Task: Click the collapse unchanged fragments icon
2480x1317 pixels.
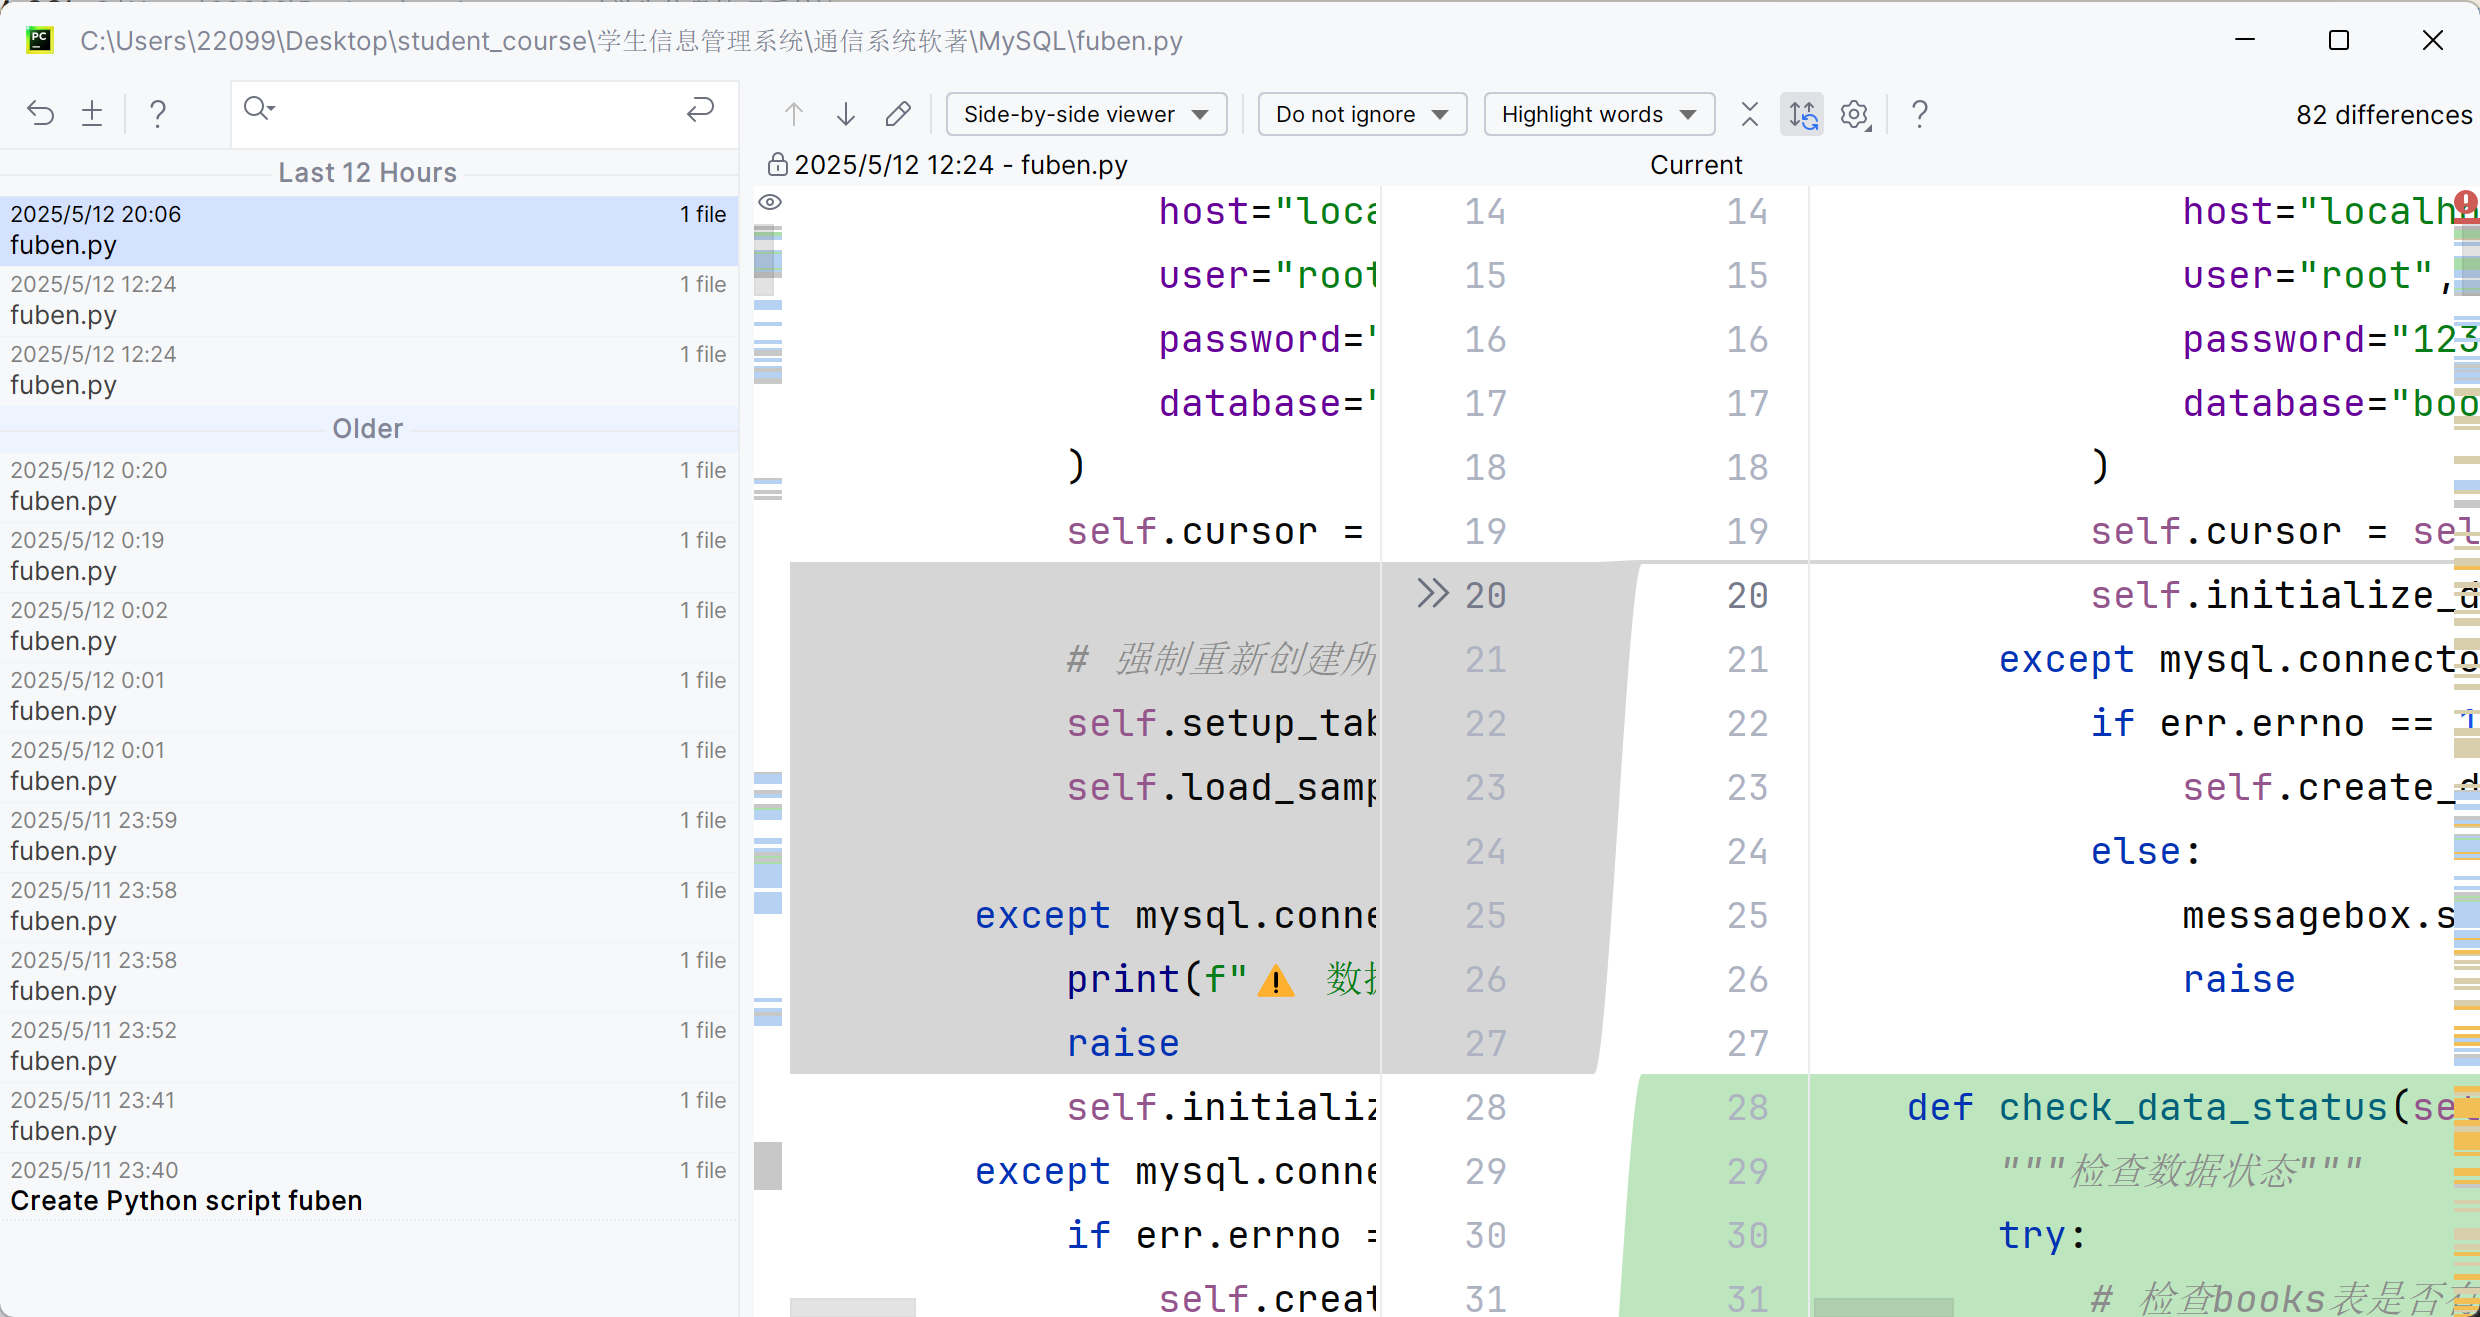Action: [x=1749, y=114]
